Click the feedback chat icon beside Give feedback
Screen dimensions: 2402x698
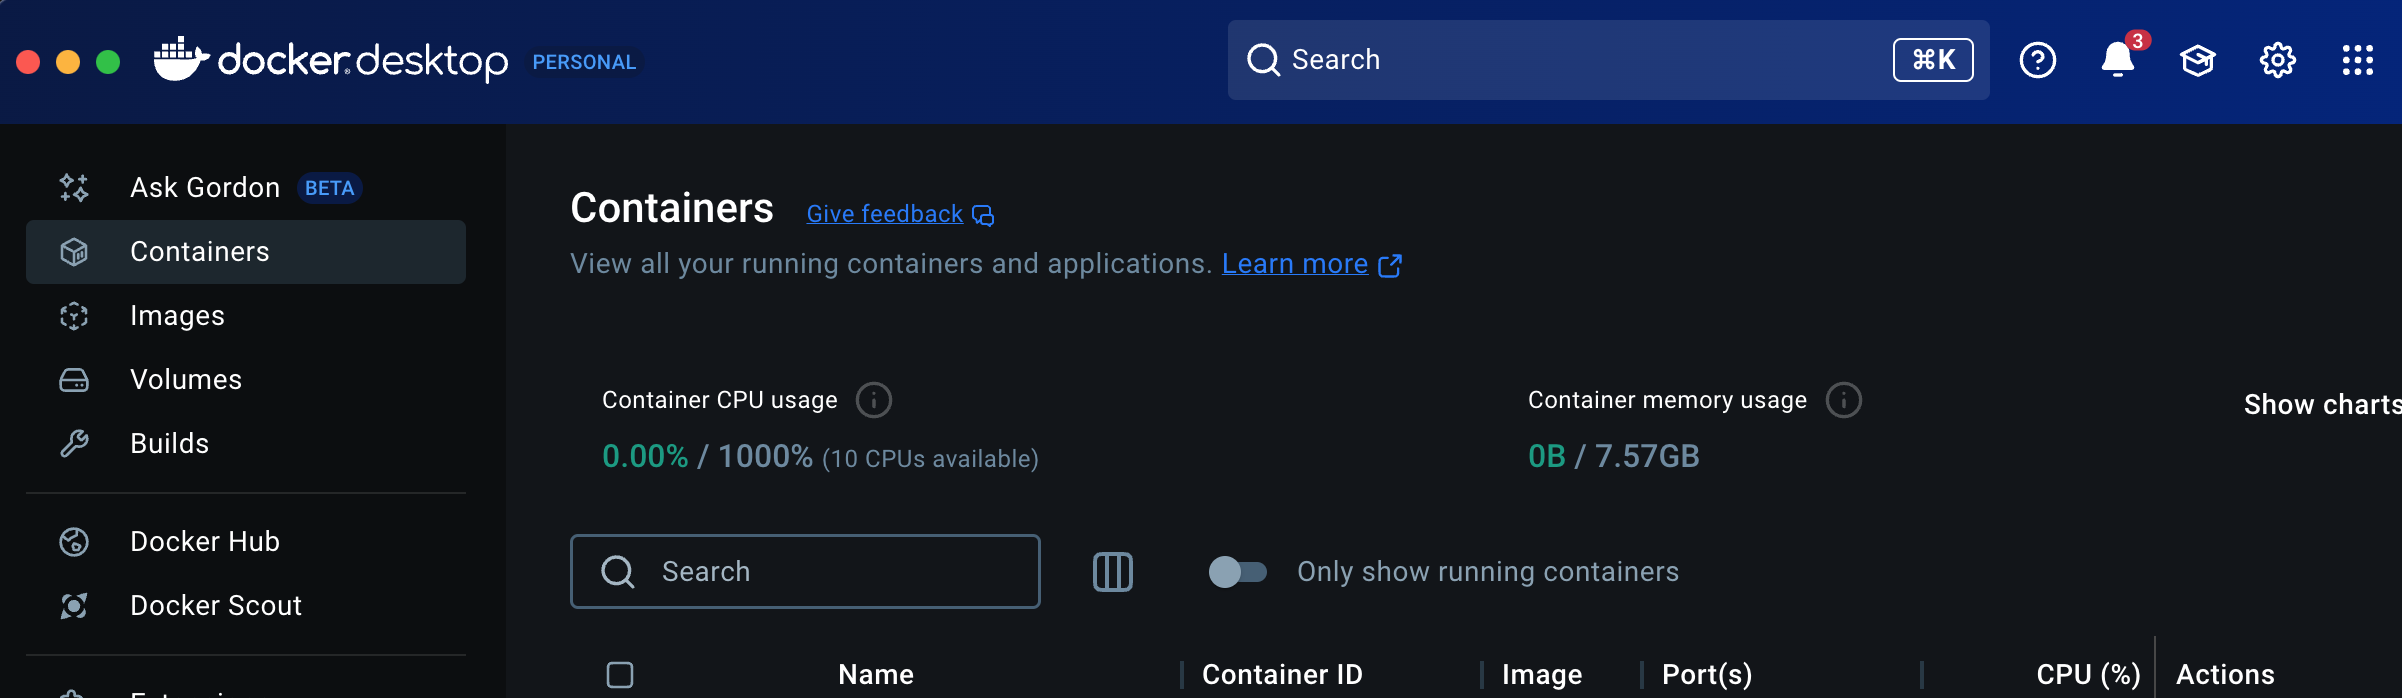point(983,215)
